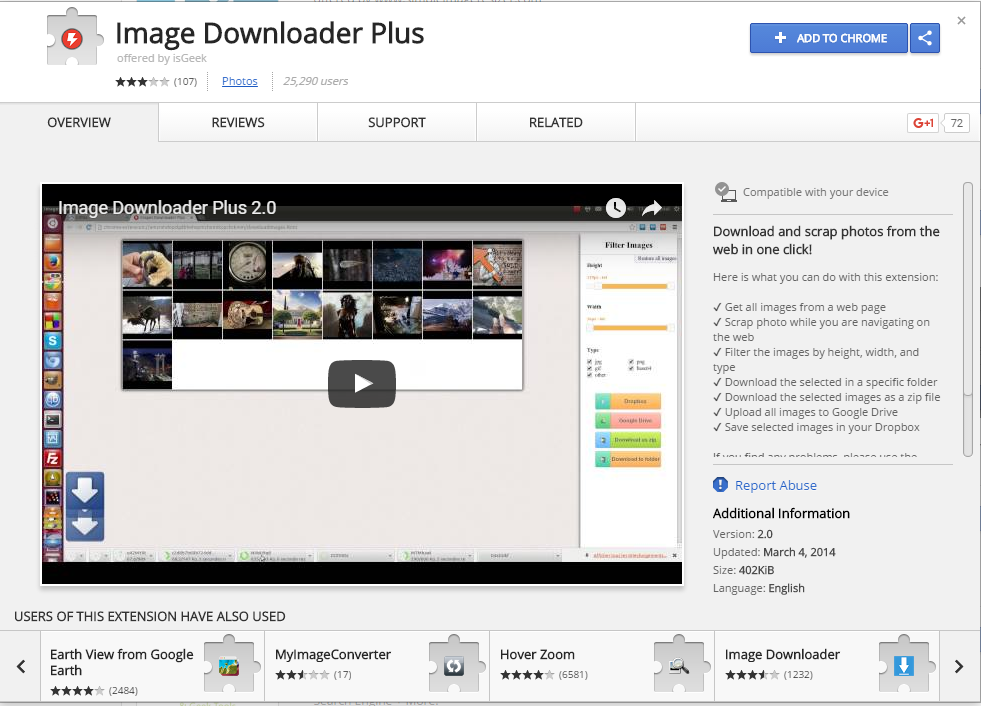The height and width of the screenshot is (706, 981).
Task: Click Add to Chrome button
Action: (829, 38)
